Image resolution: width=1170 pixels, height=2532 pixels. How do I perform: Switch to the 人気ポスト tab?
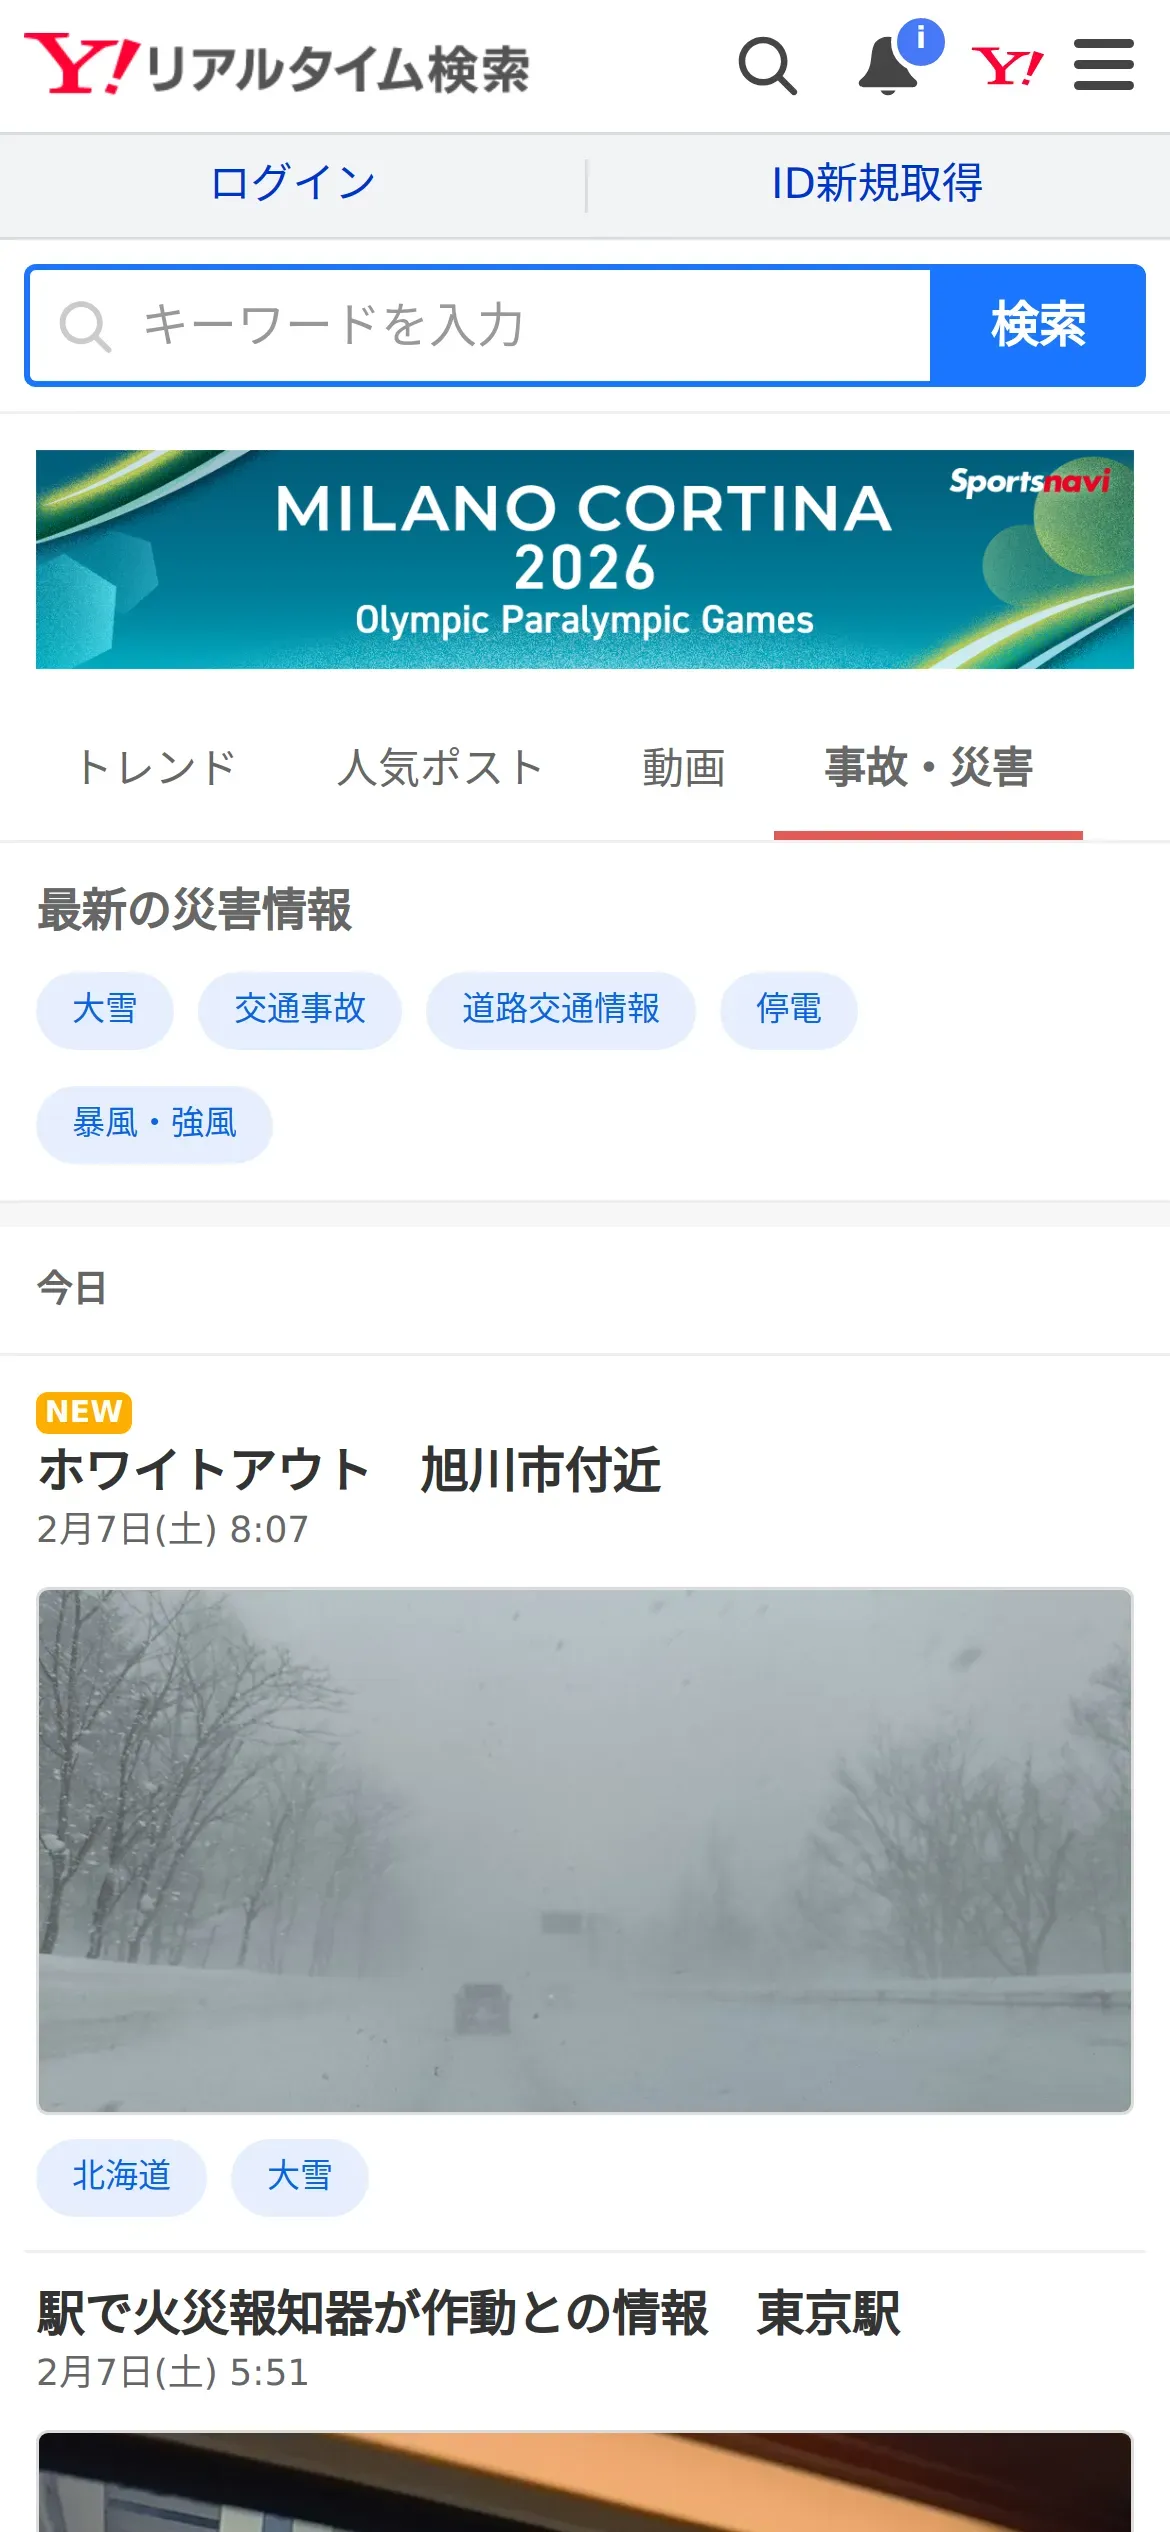(440, 768)
